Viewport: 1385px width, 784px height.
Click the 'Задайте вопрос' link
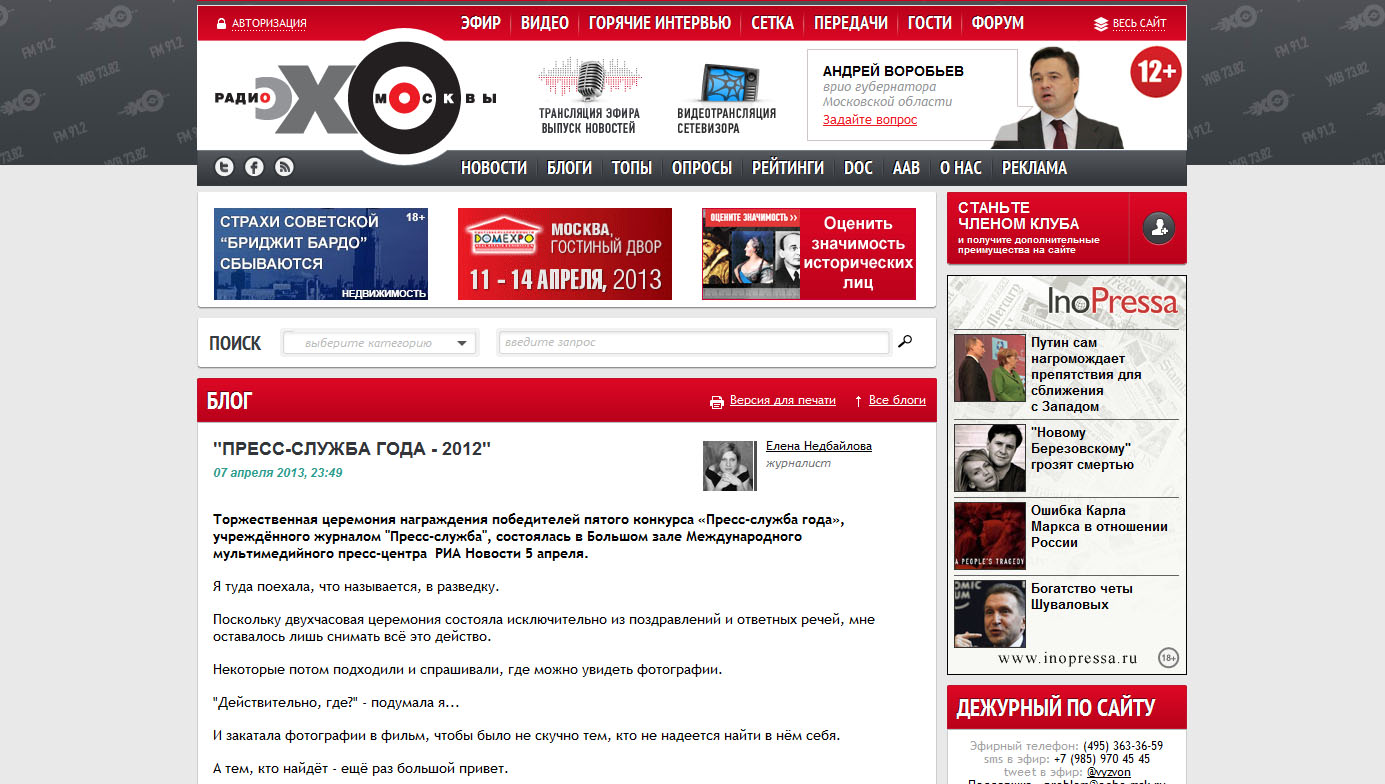tap(869, 120)
